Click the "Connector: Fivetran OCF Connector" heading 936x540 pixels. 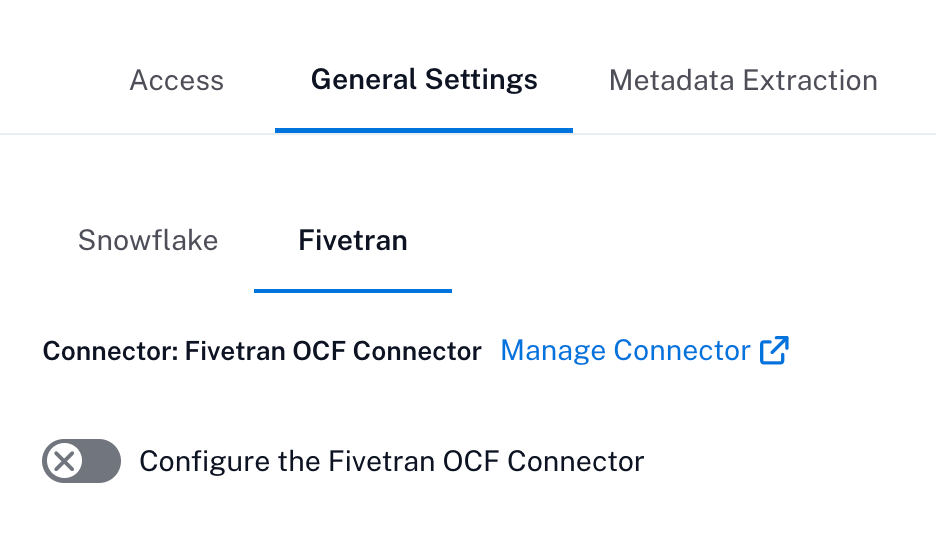point(262,351)
